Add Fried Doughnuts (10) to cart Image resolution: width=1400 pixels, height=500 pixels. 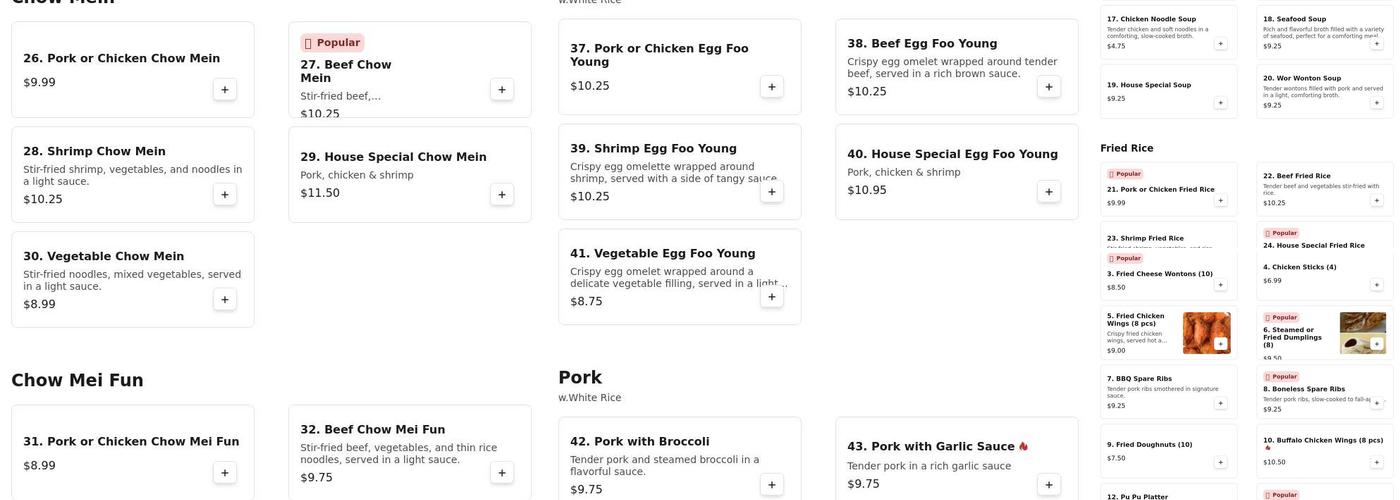1220,462
